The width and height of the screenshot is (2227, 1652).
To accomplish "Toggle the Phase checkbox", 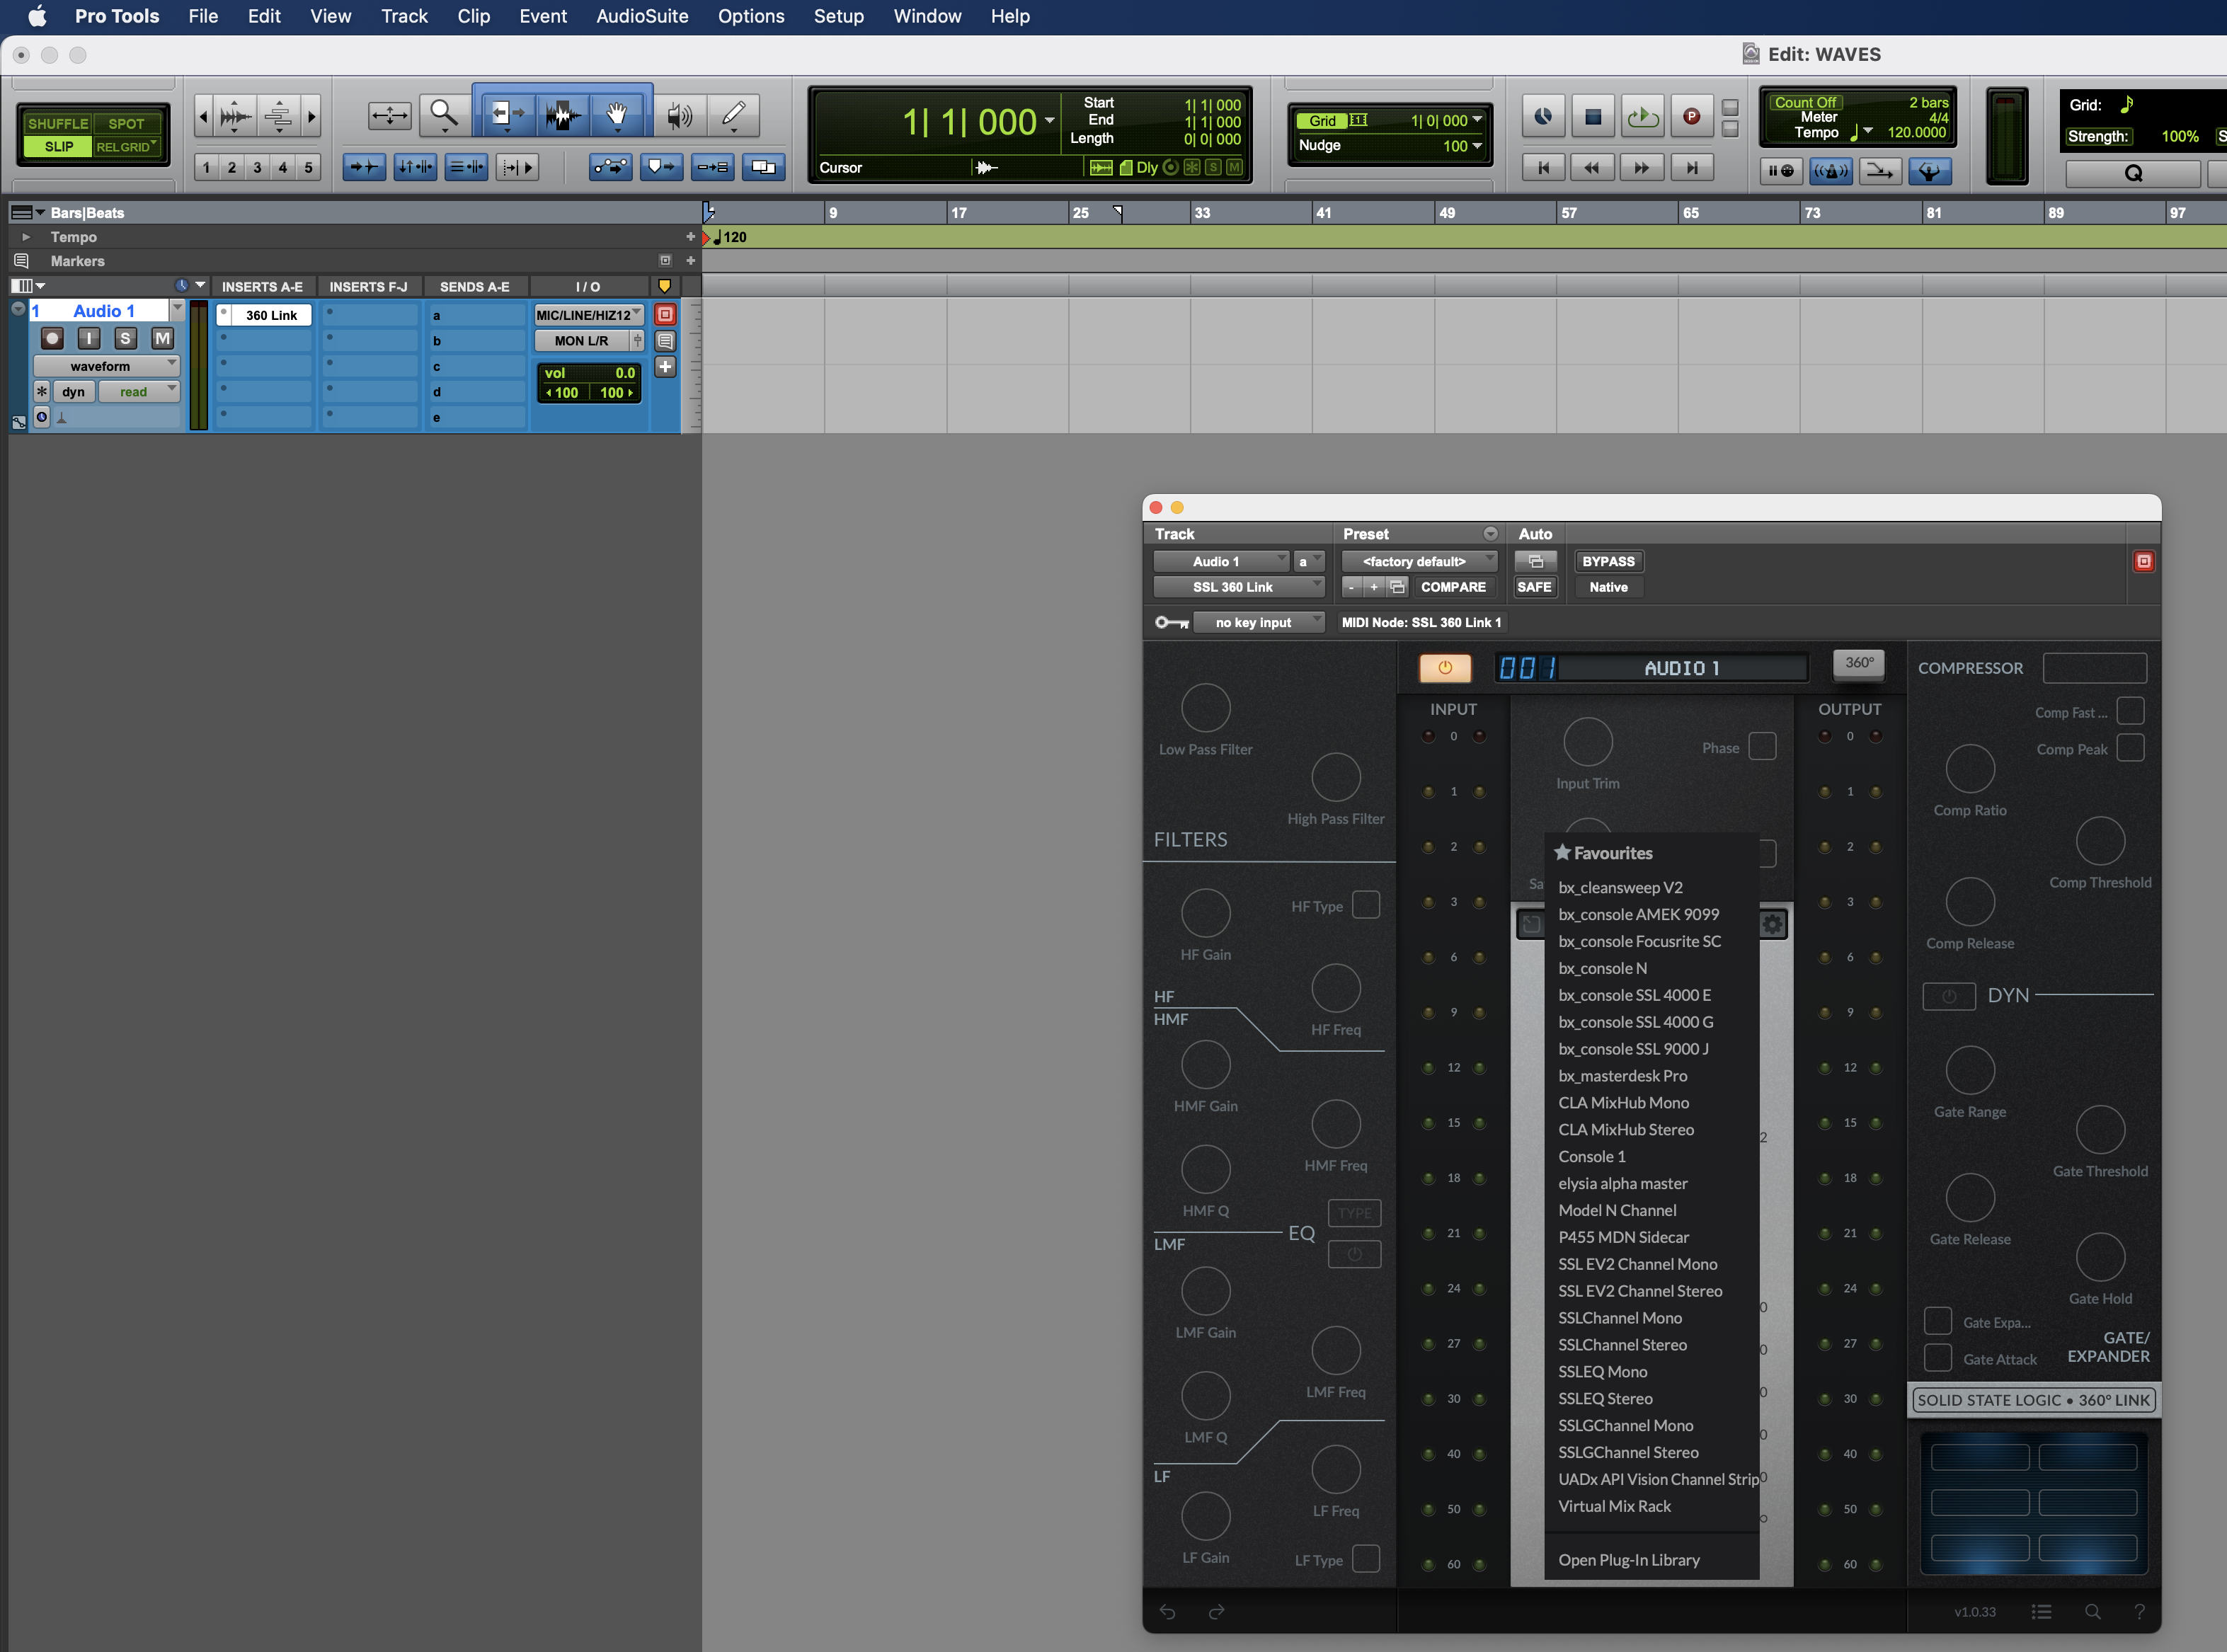I will coord(1762,747).
